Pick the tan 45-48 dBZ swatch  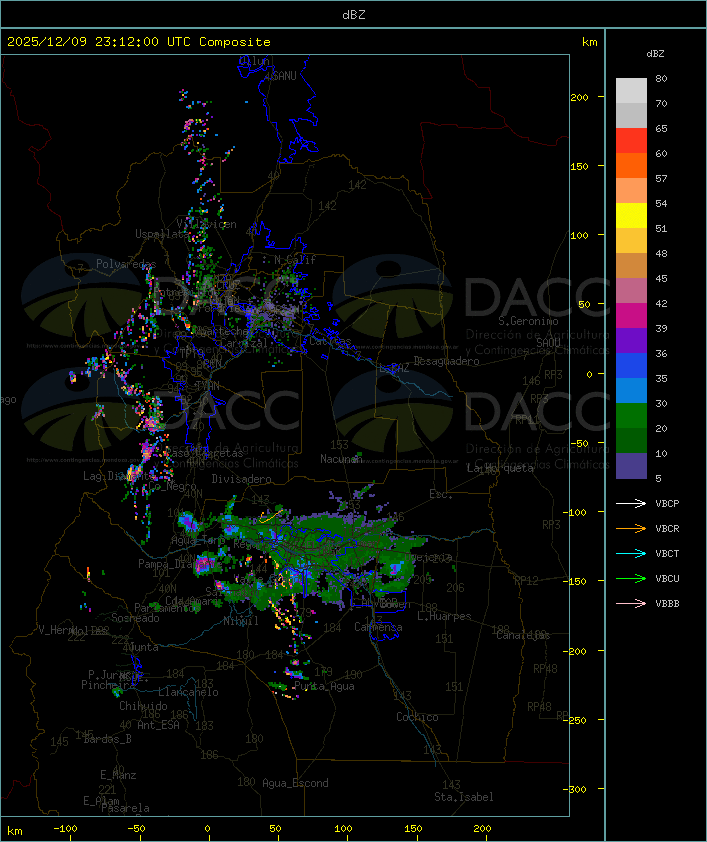pos(631,265)
